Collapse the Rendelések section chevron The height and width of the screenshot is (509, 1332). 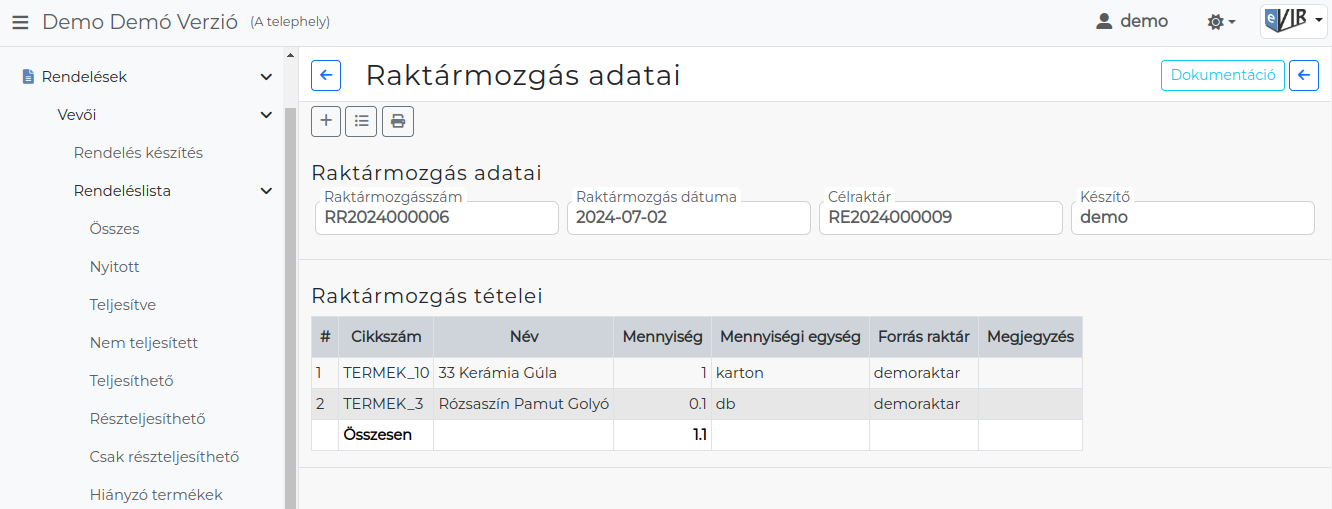pos(266,77)
